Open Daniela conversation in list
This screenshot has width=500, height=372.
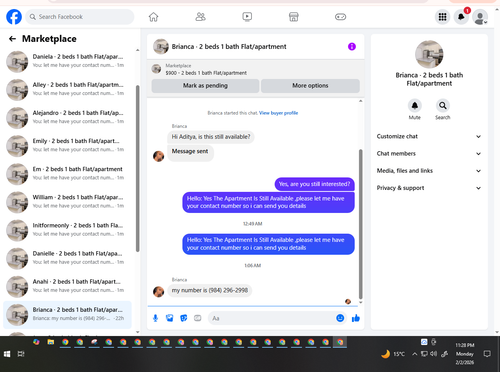pyautogui.click(x=67, y=61)
